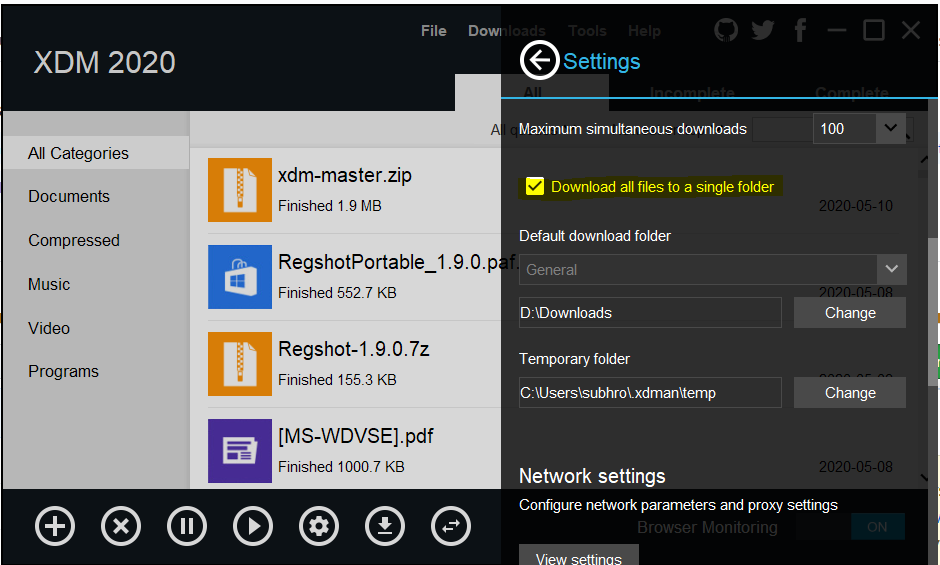This screenshot has height=565, width=940.
Task: Resume downloads with the play icon
Action: (x=253, y=526)
